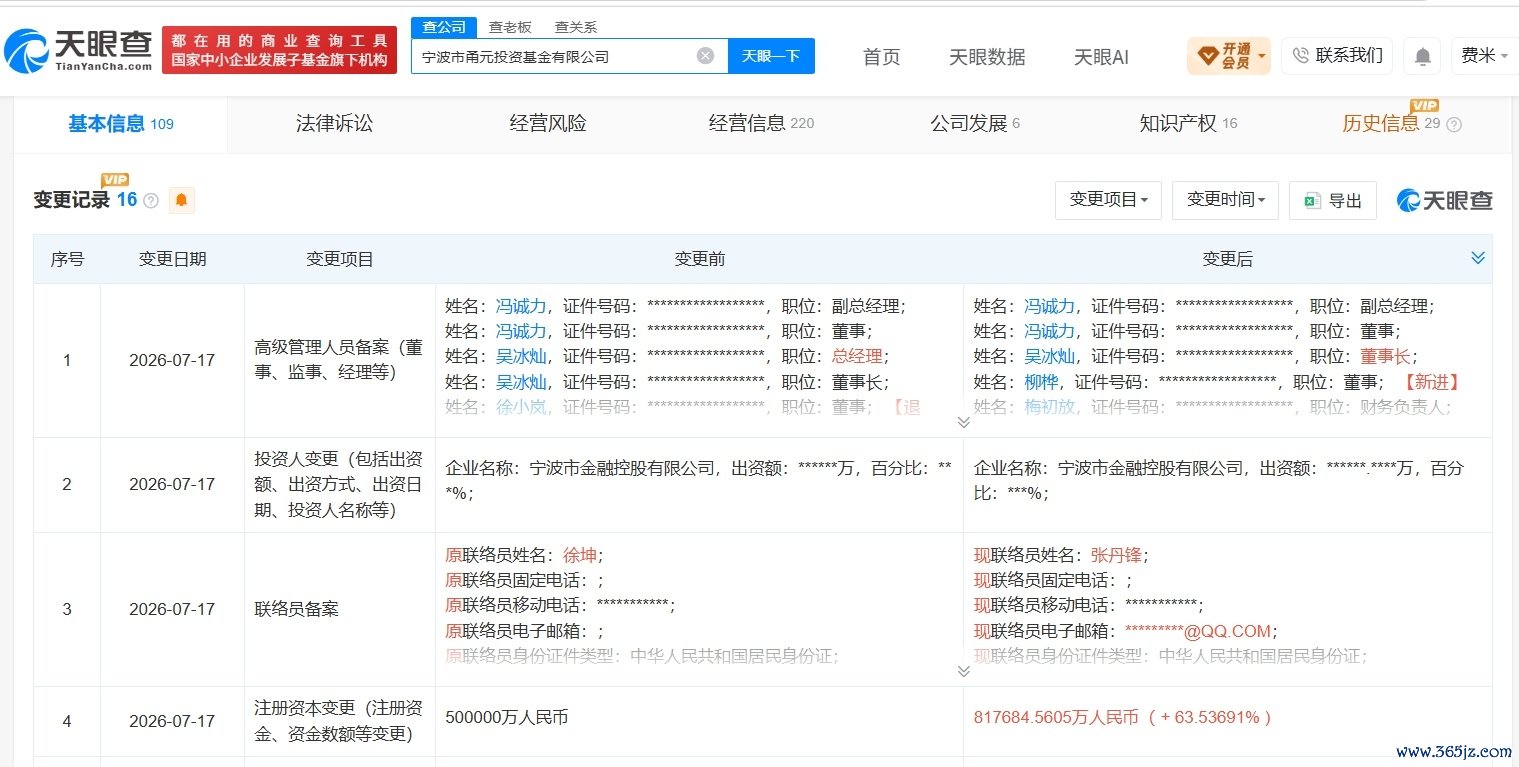
Task: Open the 变更项目 filter dropdown
Action: [x=1108, y=200]
